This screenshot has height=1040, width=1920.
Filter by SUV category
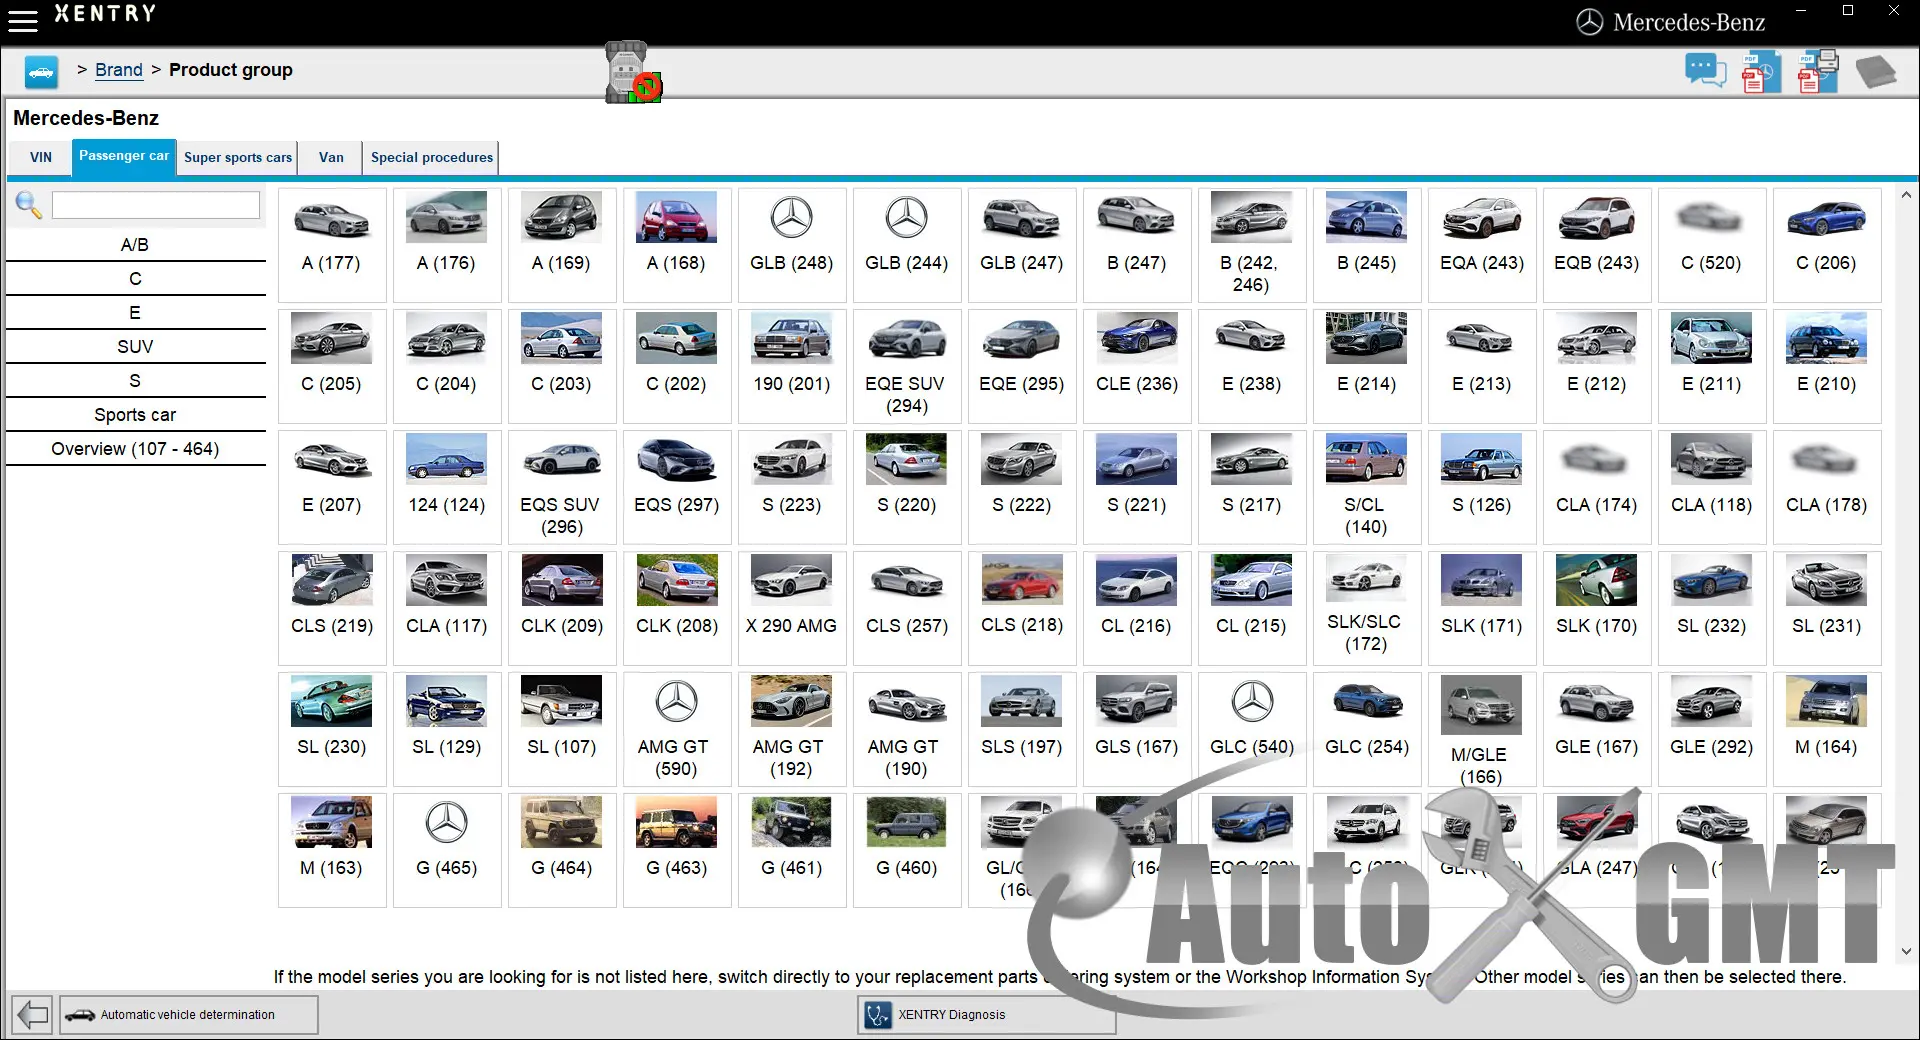(135, 347)
